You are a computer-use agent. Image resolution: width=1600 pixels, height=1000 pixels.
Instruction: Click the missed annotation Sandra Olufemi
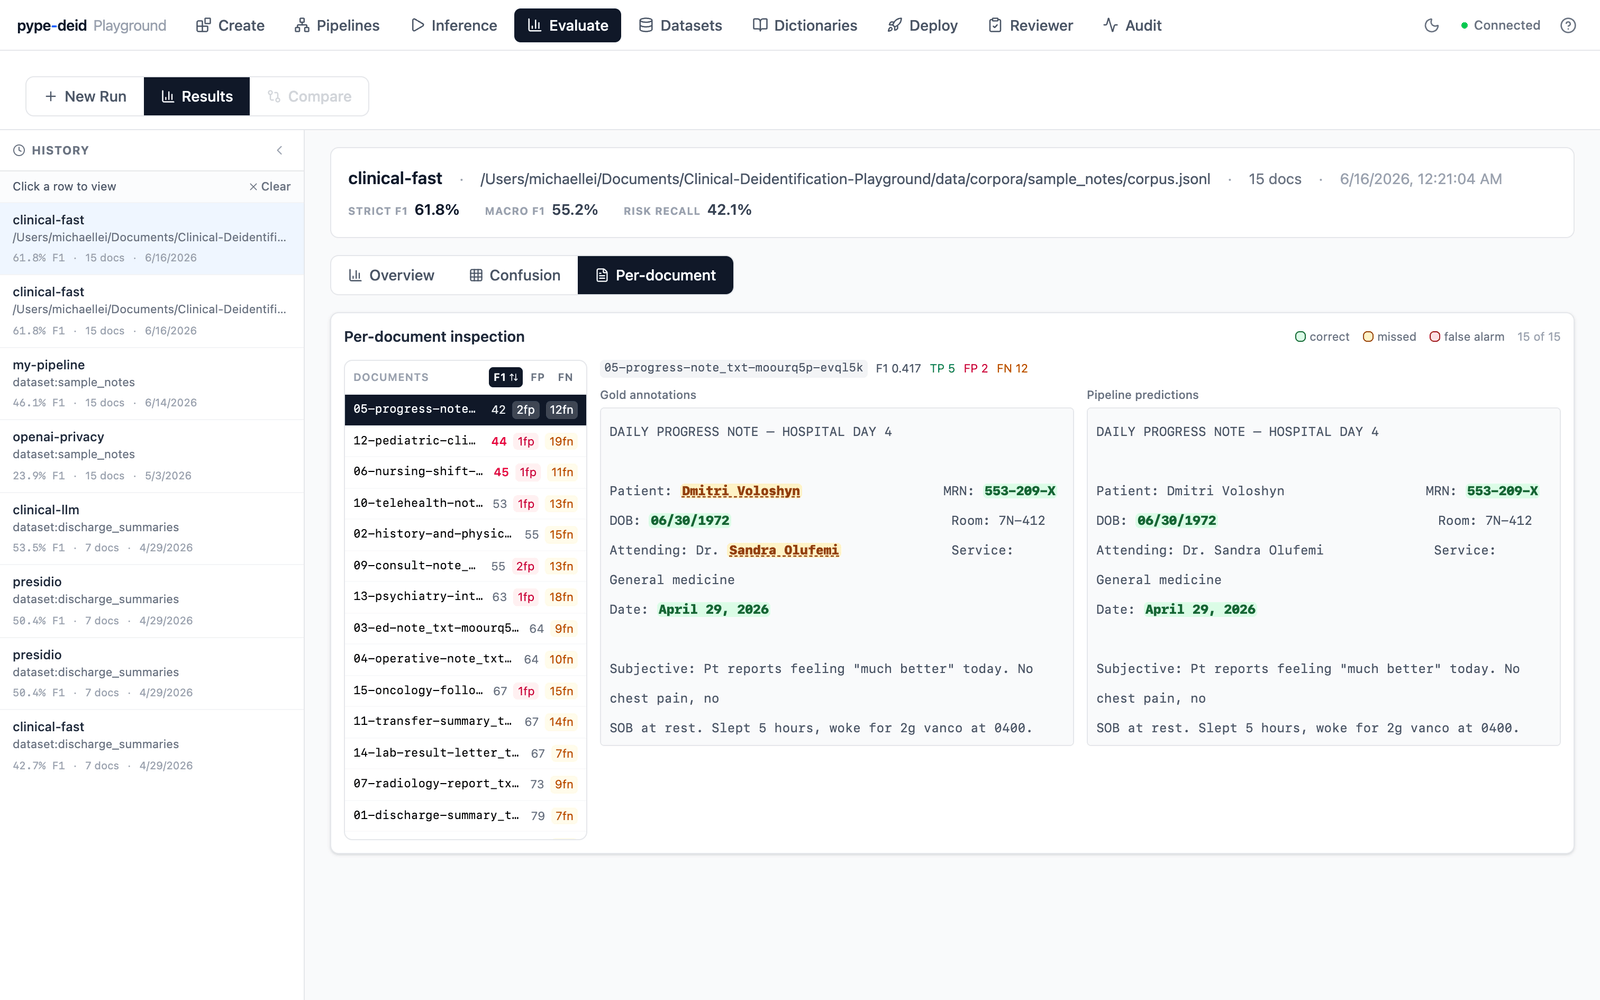coord(784,550)
